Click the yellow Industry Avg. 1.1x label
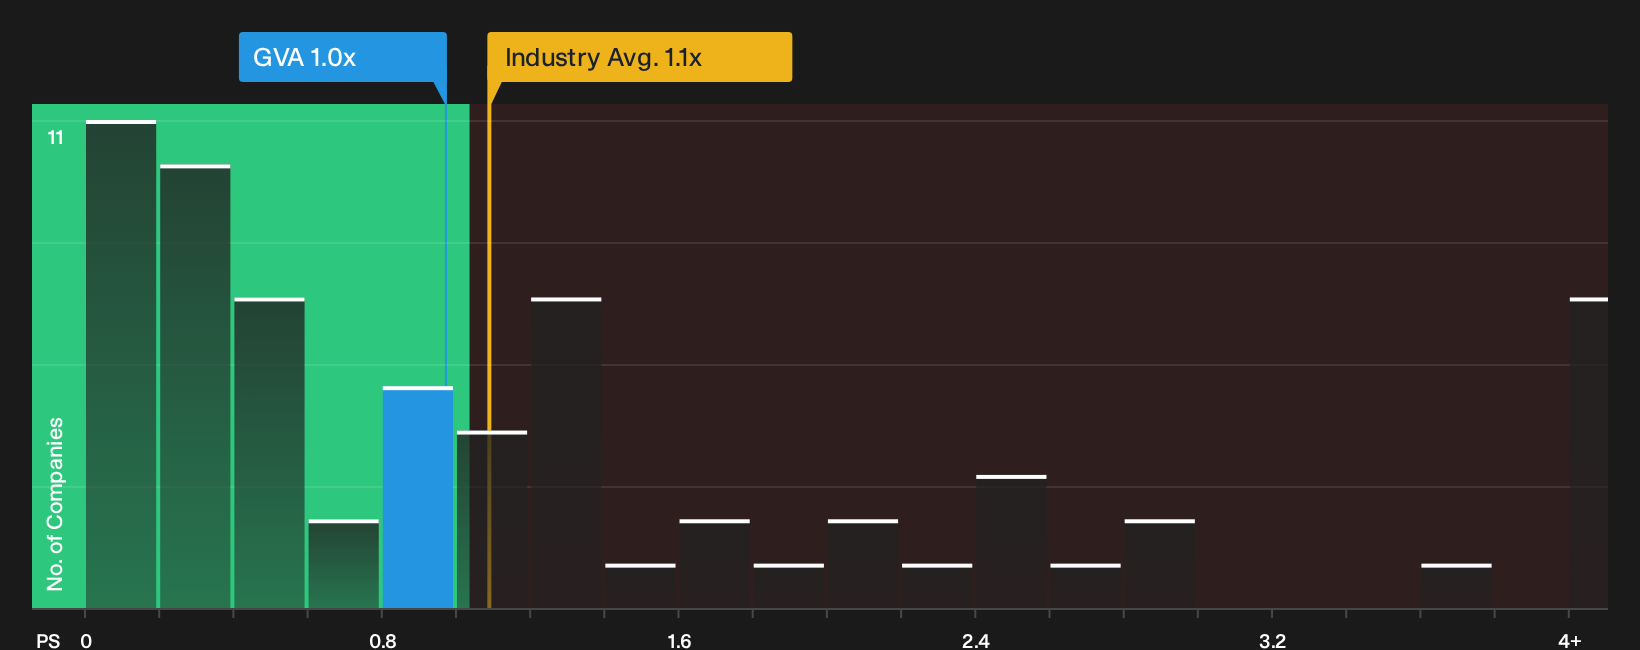This screenshot has height=650, width=1640. tap(639, 57)
